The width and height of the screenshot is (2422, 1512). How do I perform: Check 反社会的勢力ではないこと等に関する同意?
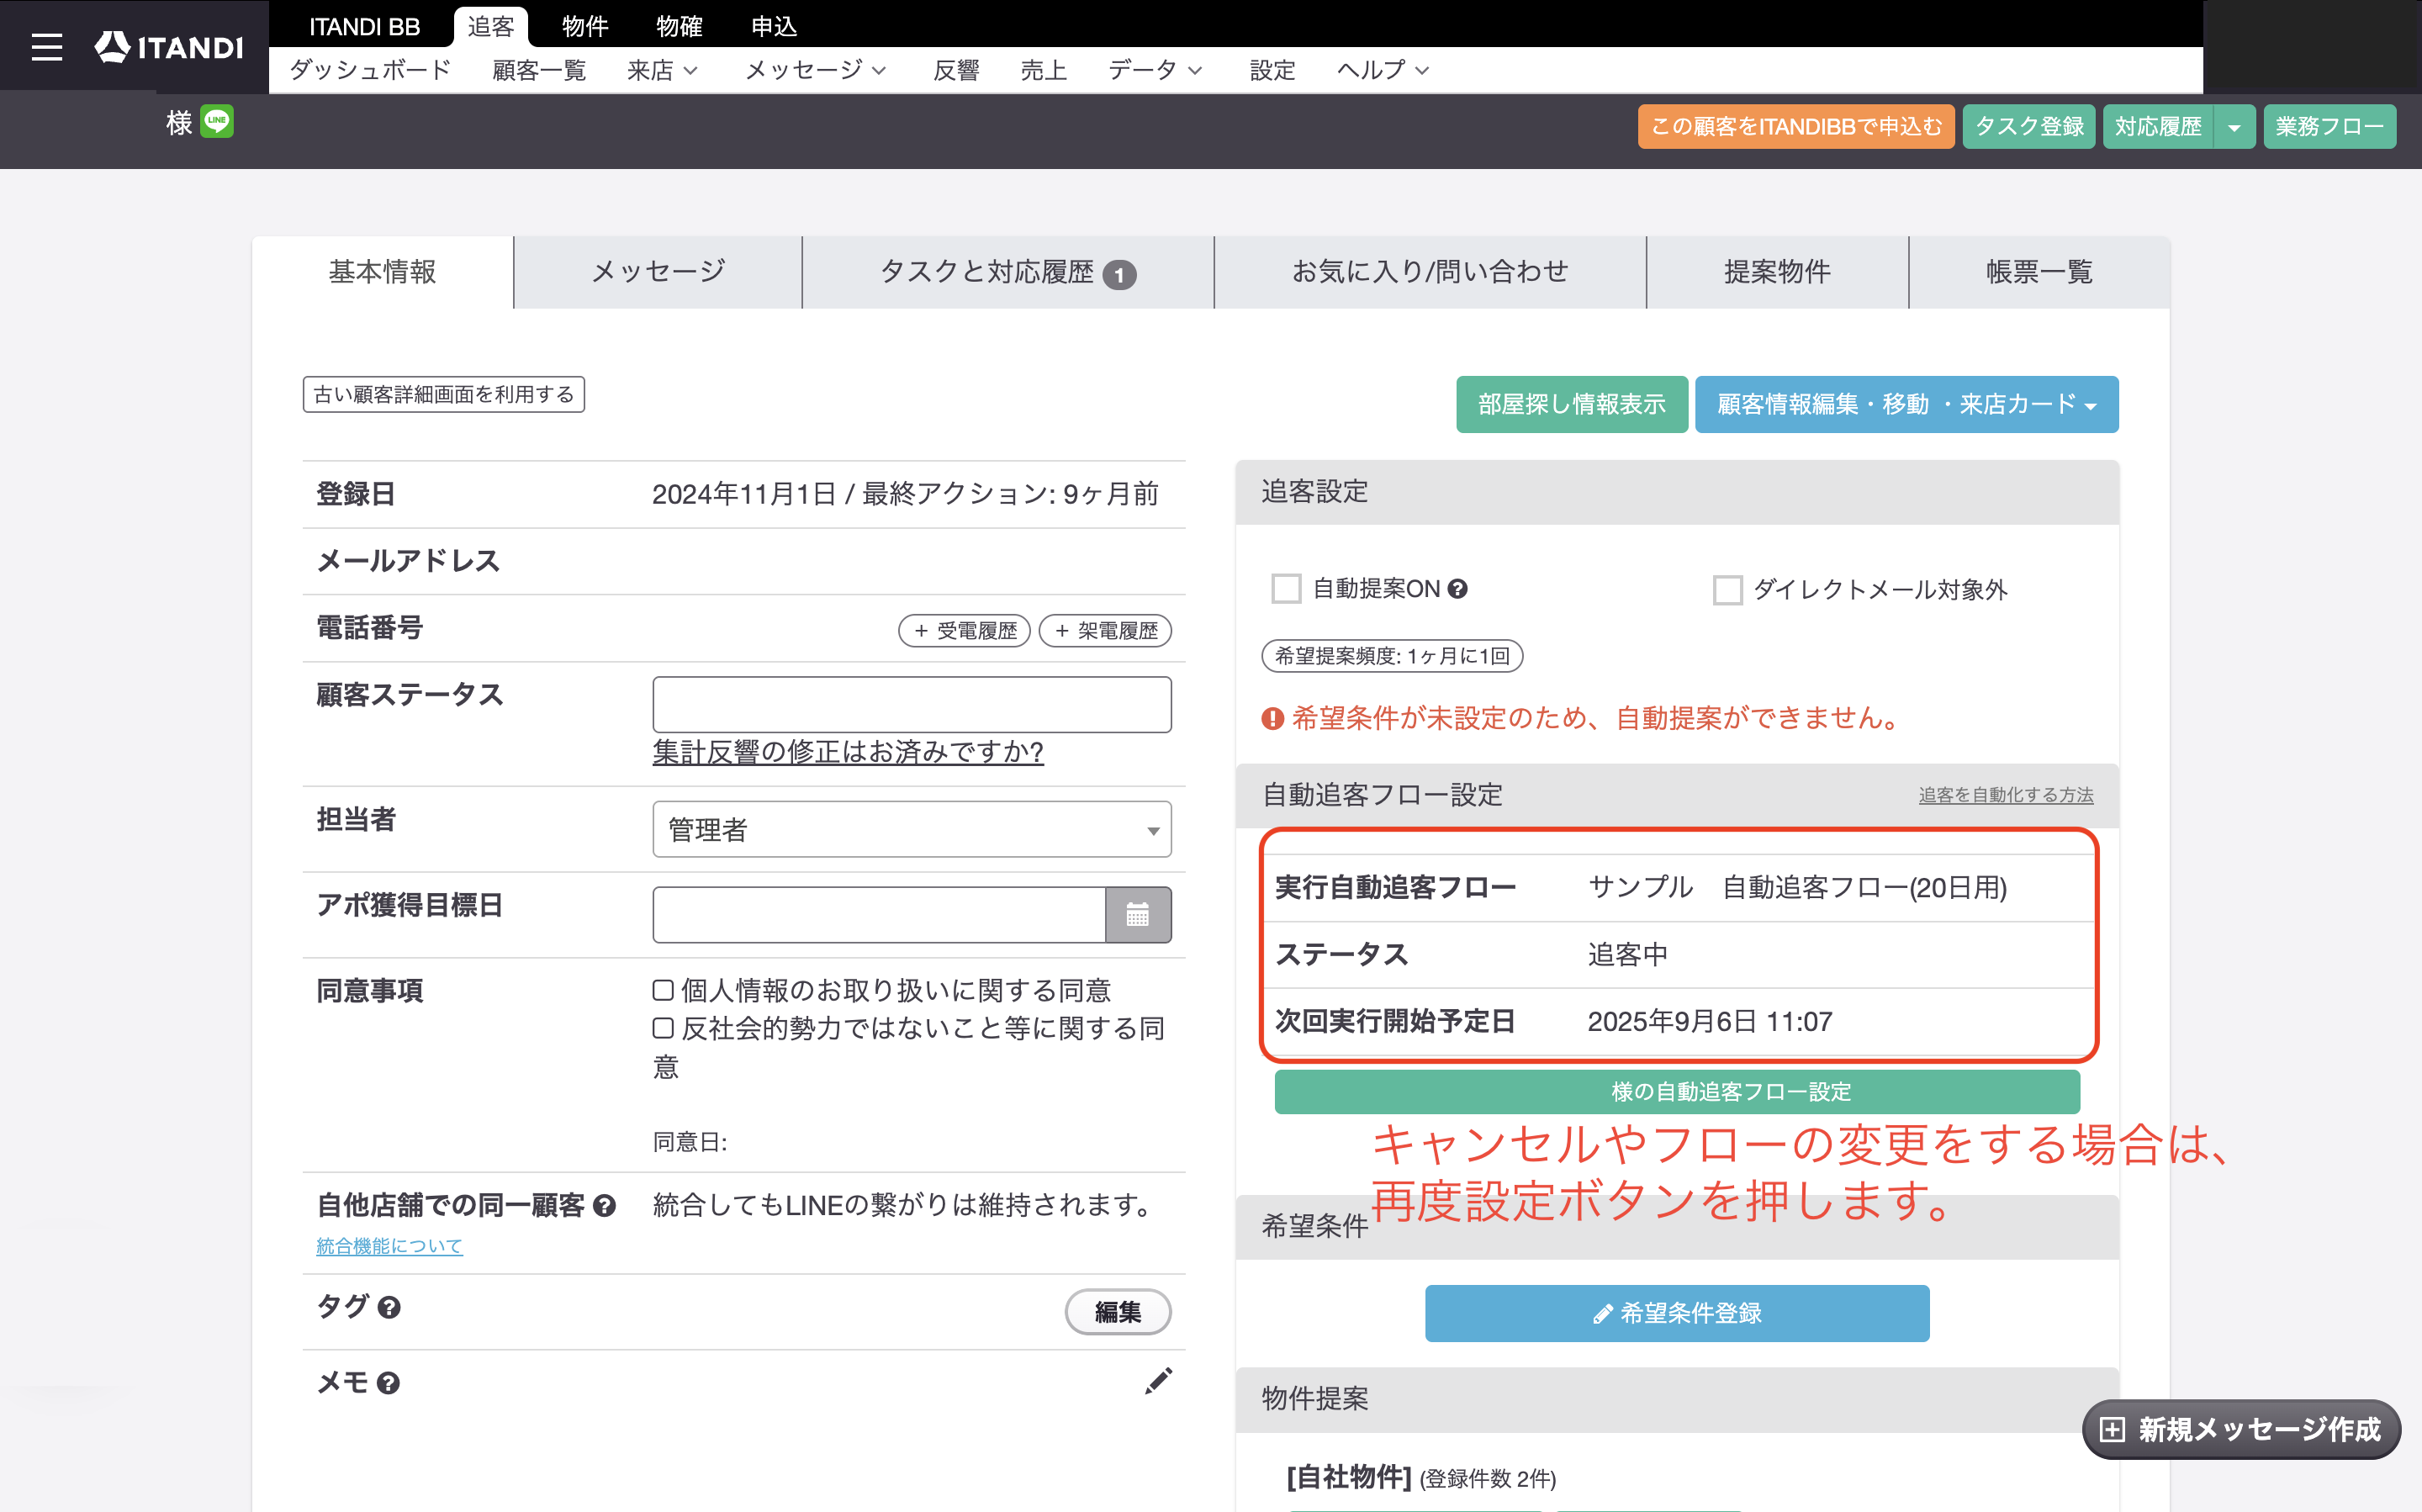(x=663, y=1028)
